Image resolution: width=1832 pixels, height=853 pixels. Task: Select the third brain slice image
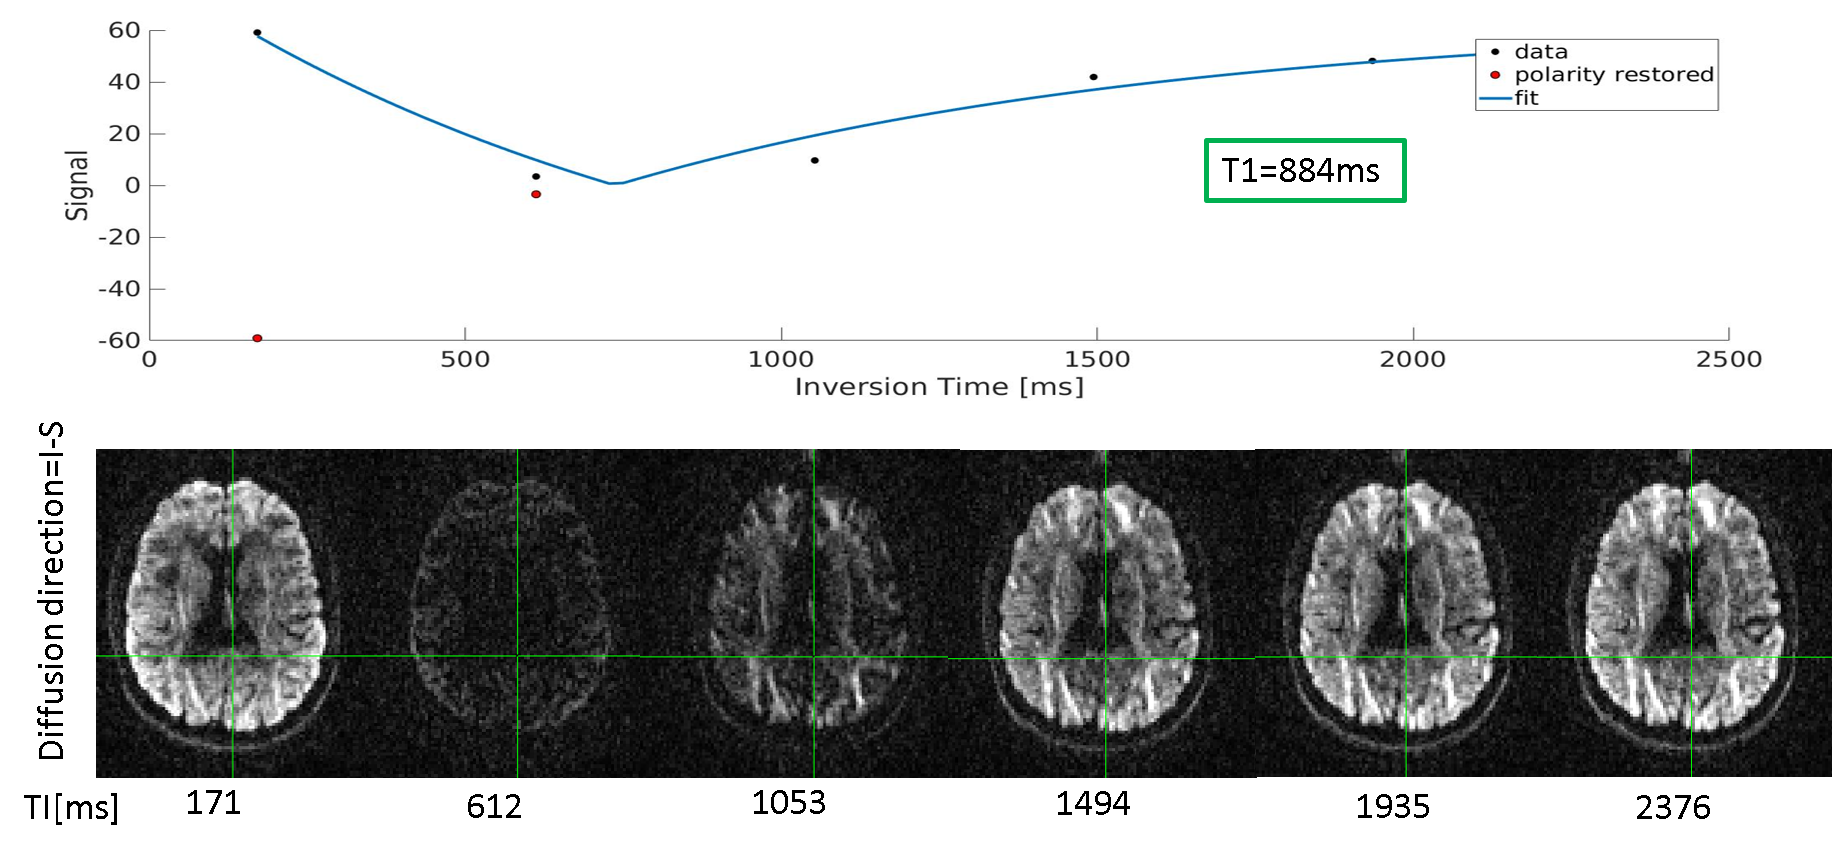805,610
